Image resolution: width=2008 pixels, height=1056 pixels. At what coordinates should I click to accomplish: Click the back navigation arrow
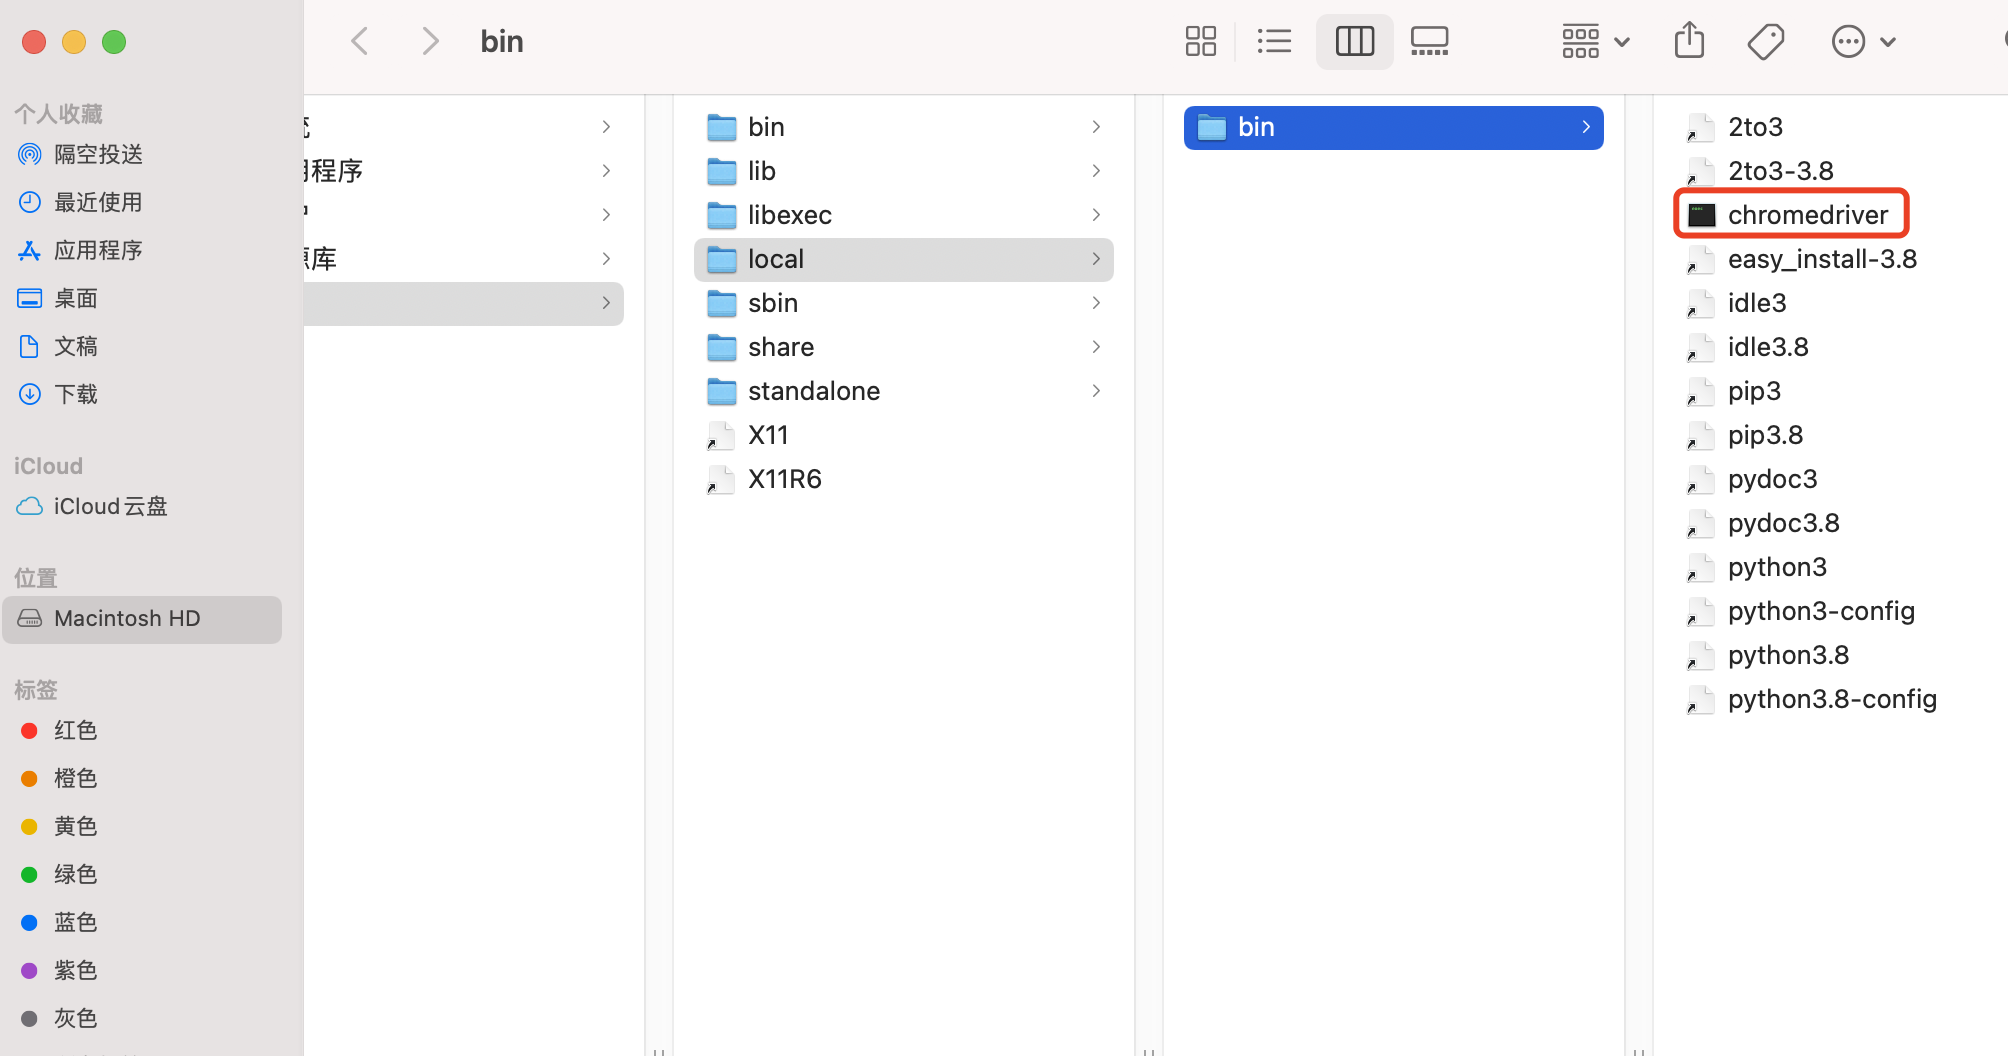pos(359,40)
